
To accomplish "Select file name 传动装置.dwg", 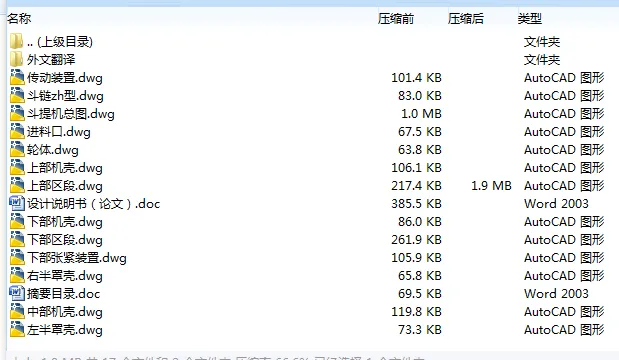I will [65, 78].
